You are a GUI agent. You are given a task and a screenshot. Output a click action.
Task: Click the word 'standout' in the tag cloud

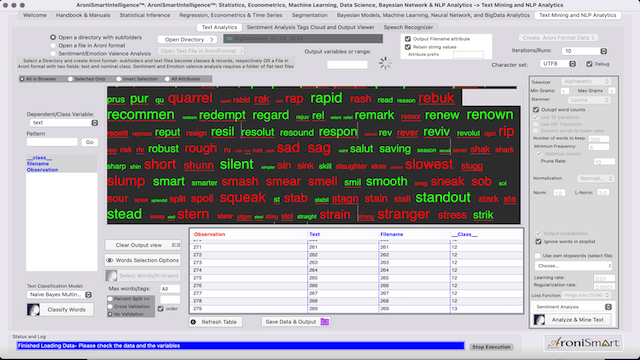coord(443,198)
